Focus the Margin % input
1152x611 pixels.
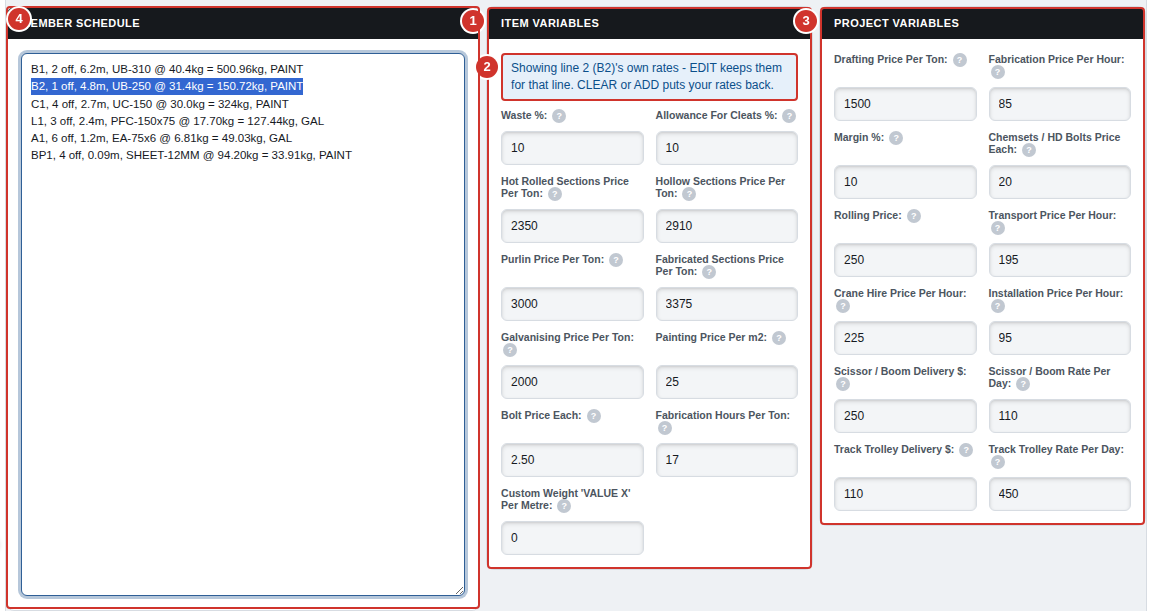pos(905,182)
